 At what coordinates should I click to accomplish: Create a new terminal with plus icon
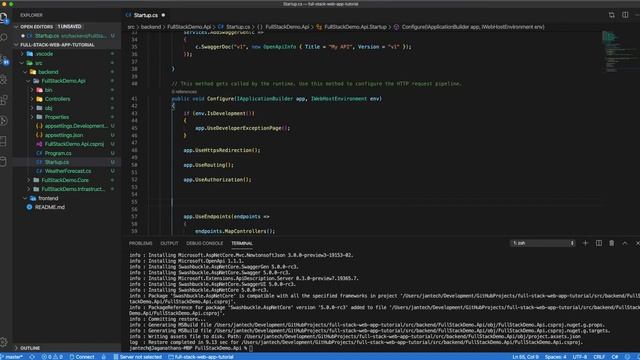click(585, 243)
